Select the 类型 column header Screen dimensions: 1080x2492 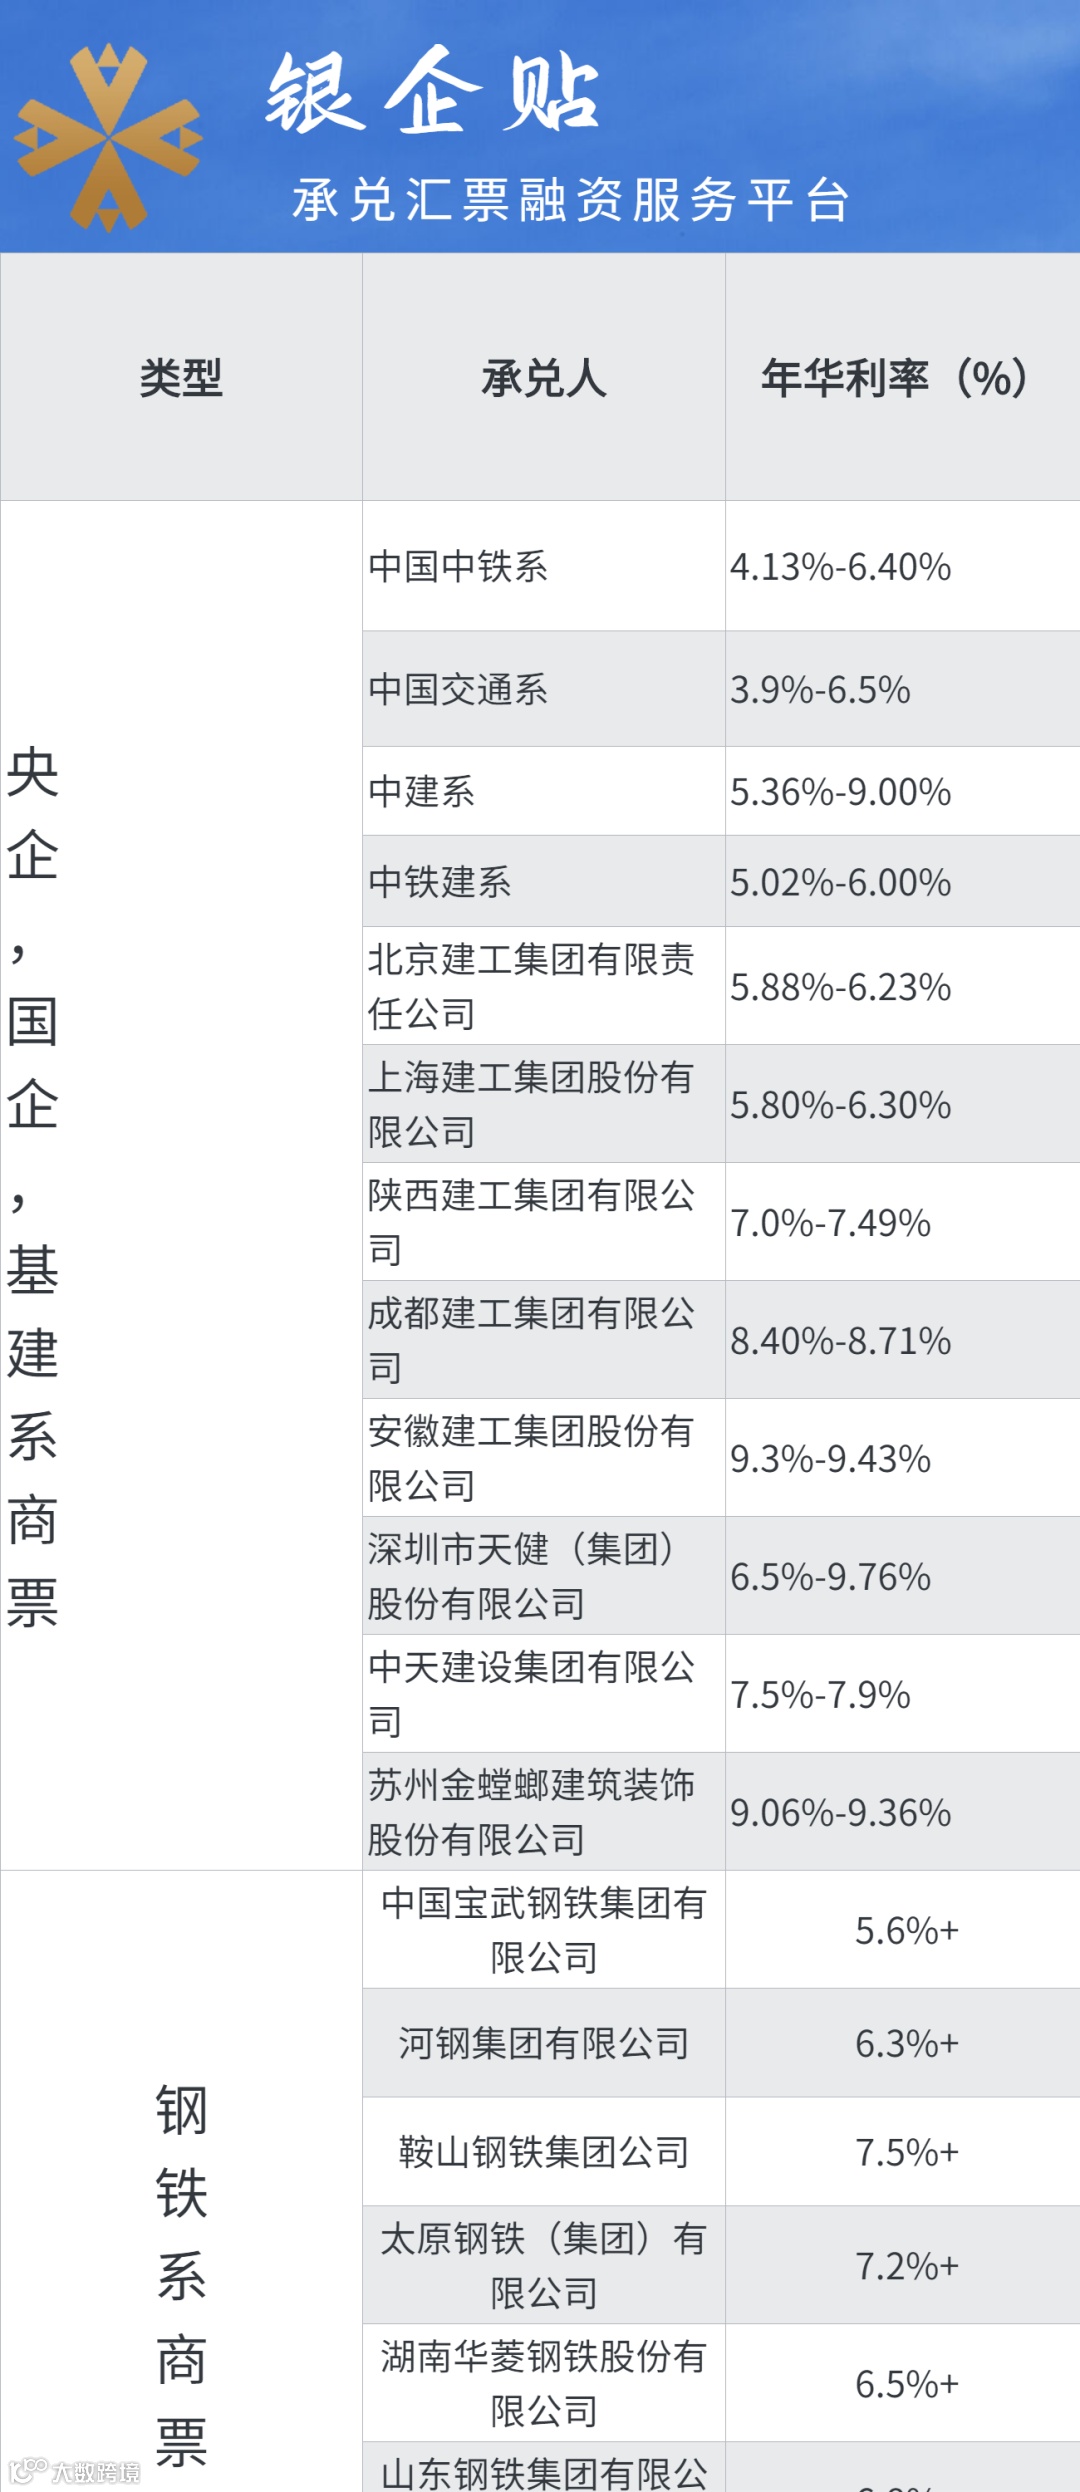click(181, 378)
